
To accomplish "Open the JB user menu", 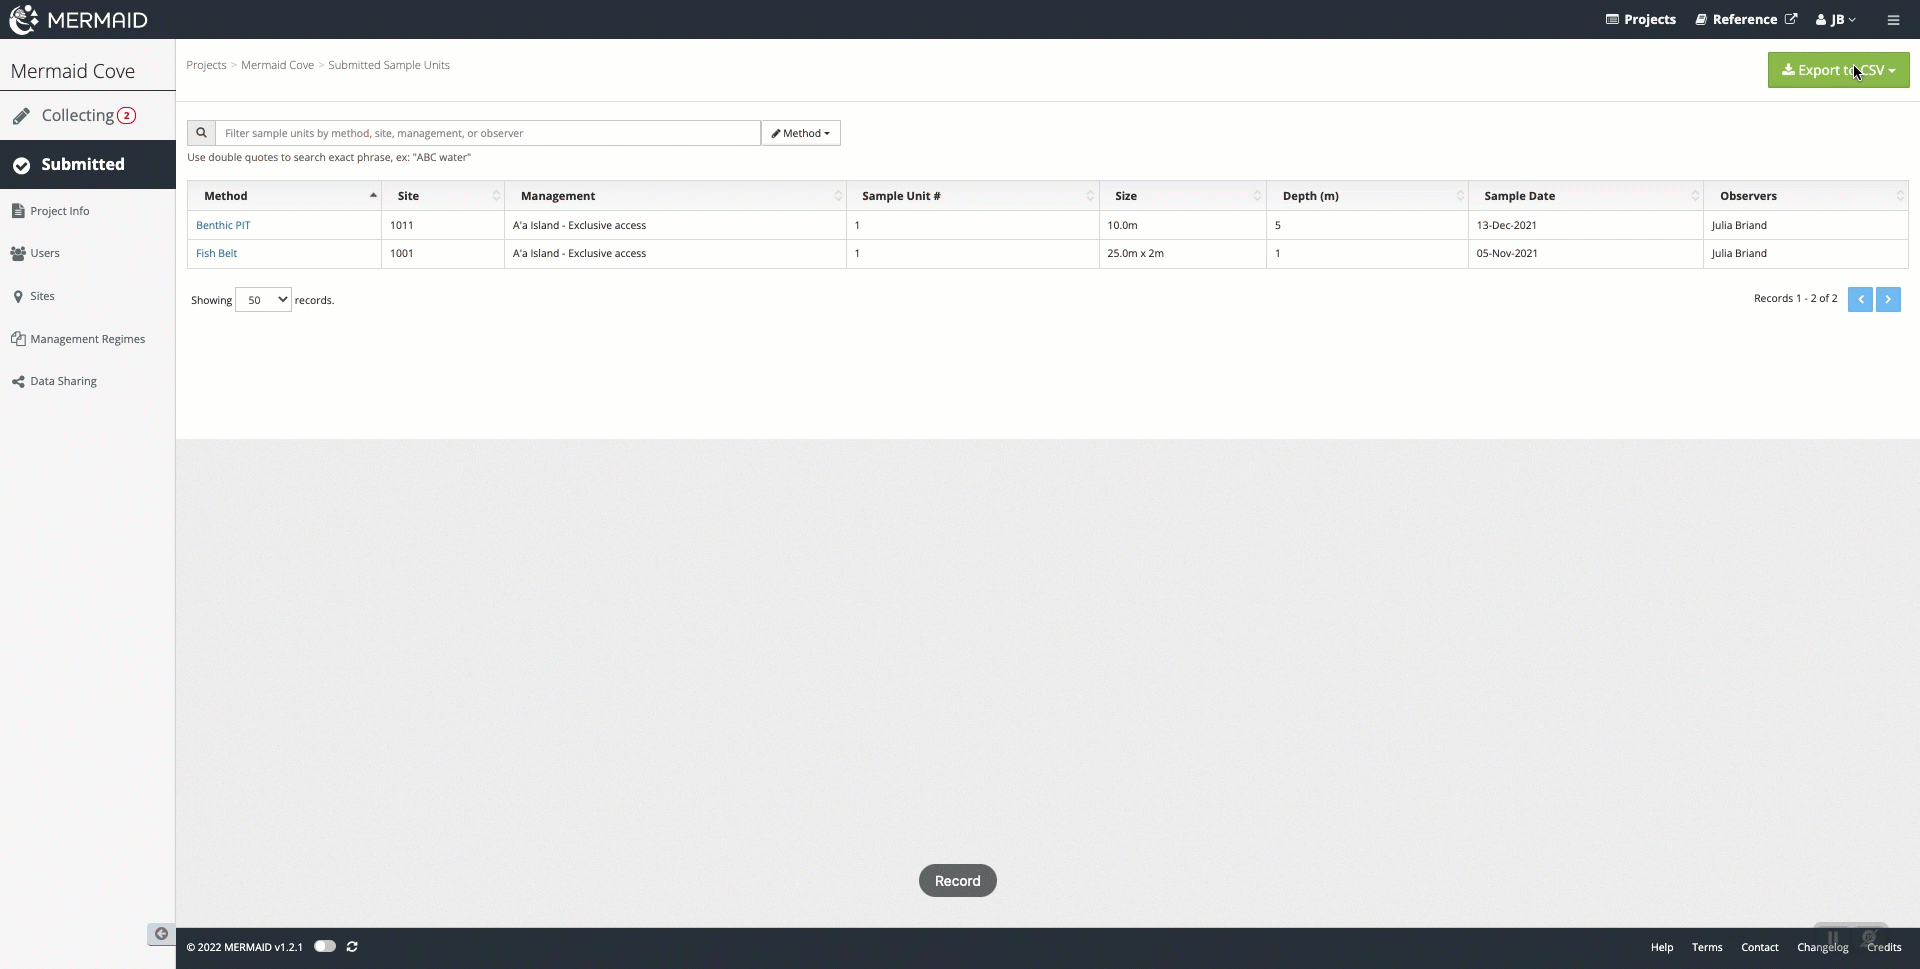I will click(x=1836, y=20).
